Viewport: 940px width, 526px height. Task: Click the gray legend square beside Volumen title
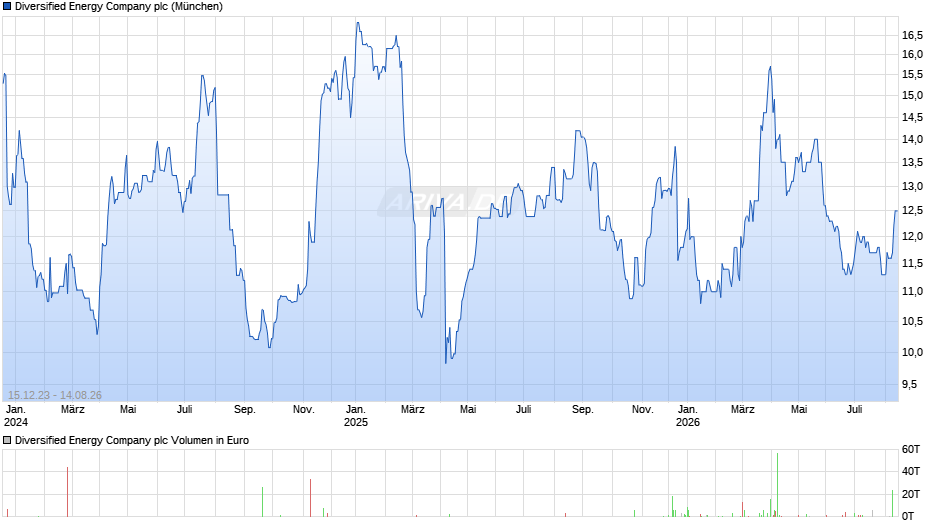(x=7, y=440)
